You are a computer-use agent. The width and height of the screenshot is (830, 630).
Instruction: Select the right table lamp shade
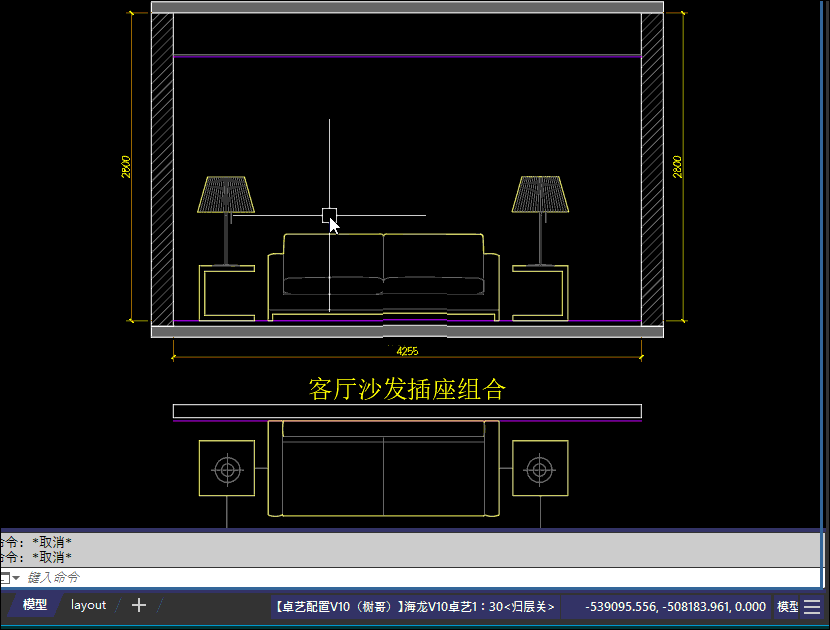pyautogui.click(x=541, y=195)
